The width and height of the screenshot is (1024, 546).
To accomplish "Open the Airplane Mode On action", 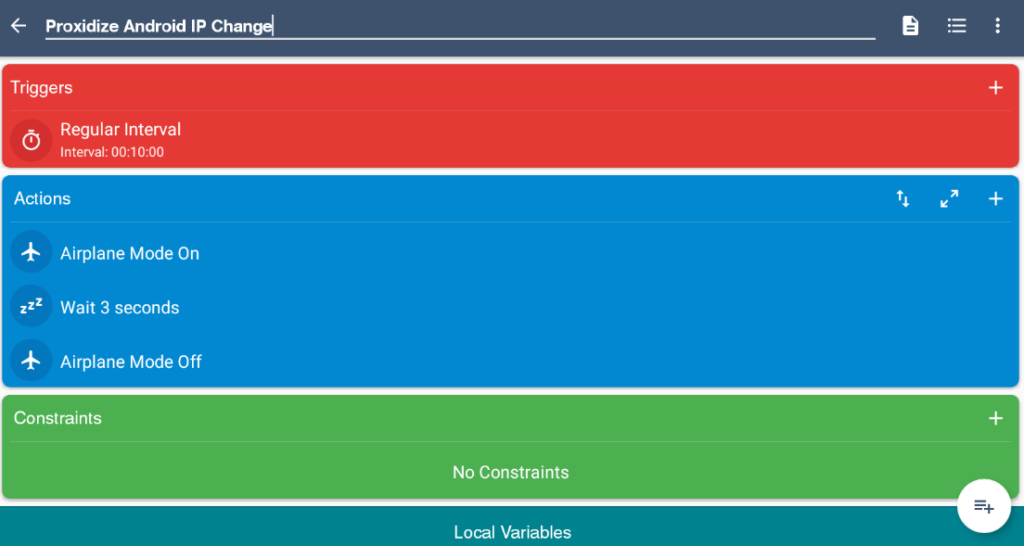I will [x=511, y=253].
